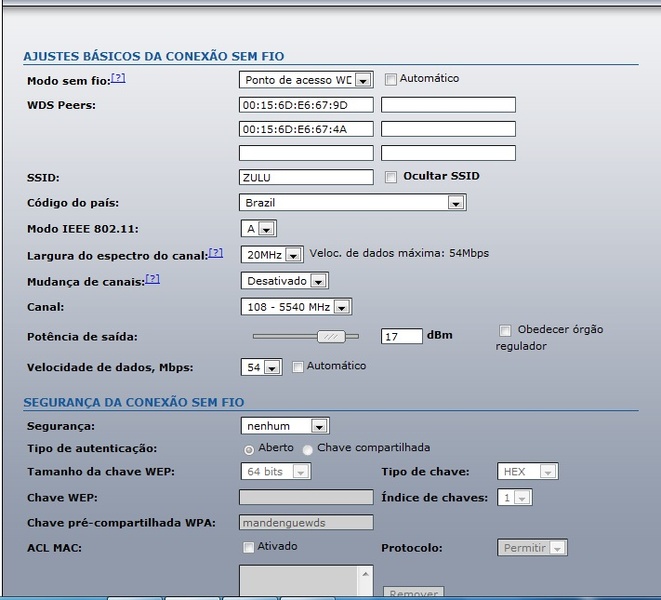Open Canal dropdown showing 108 - 5540 MHz
661x600 pixels.
[296, 307]
